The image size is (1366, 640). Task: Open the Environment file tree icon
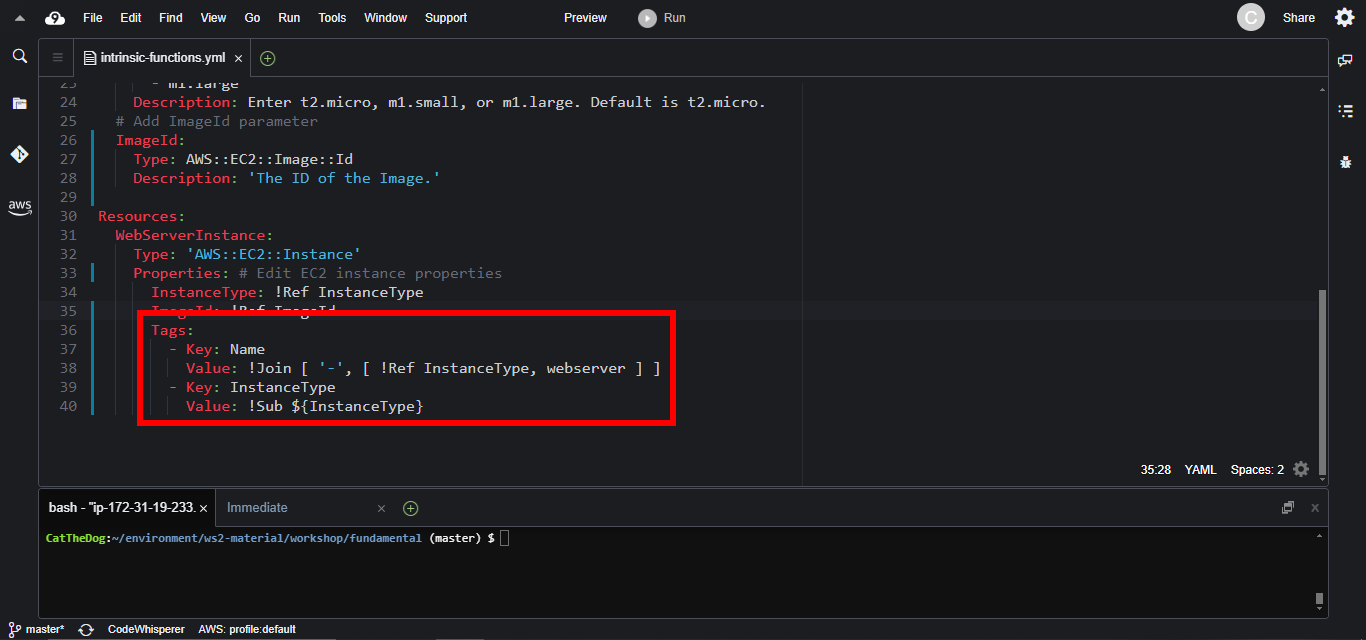click(x=19, y=103)
